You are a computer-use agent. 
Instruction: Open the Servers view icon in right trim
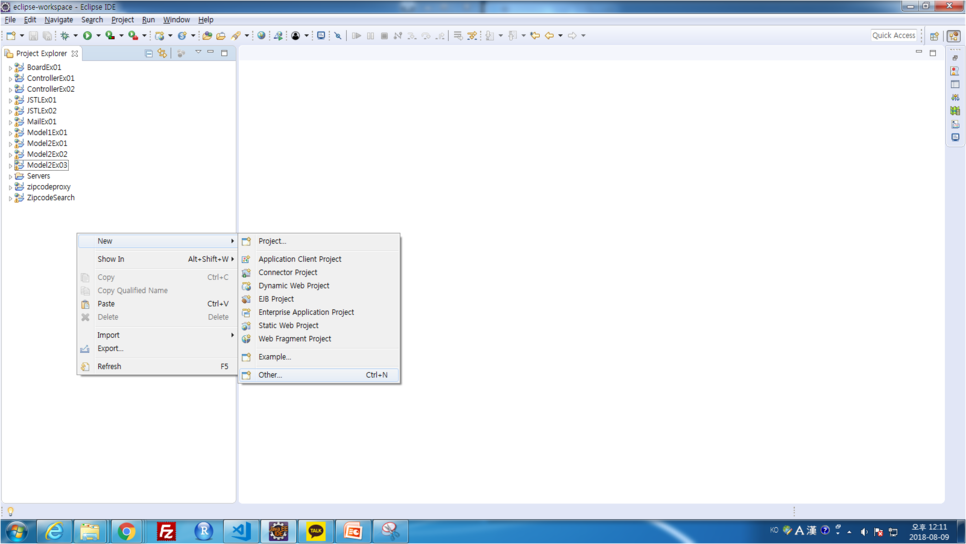955,97
